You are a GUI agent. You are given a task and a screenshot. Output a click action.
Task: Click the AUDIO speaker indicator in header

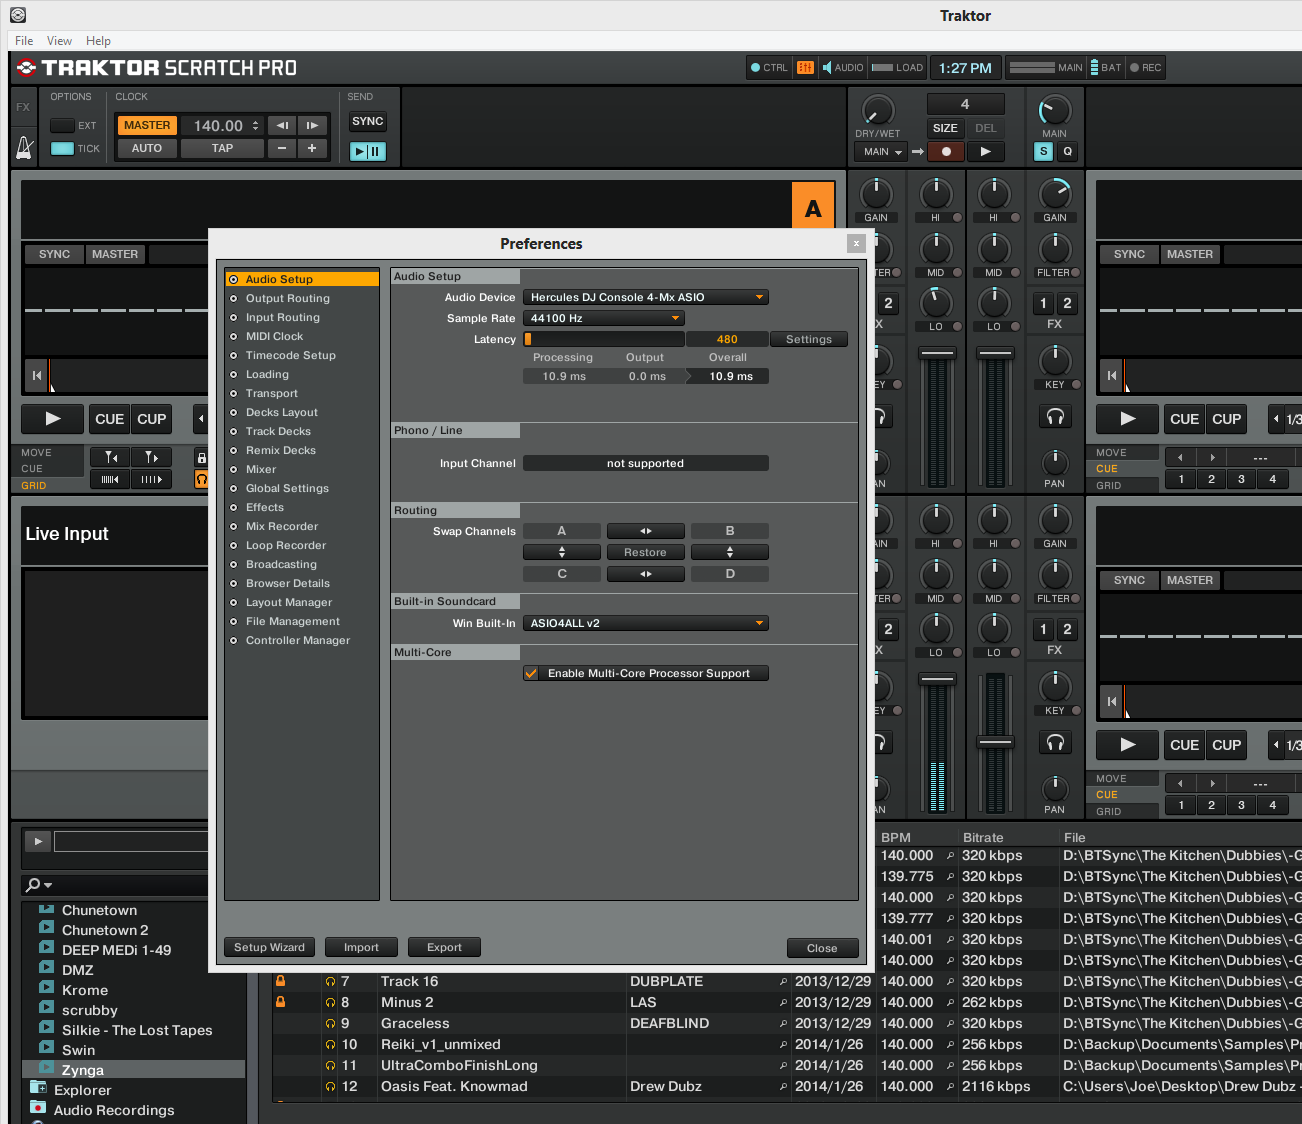click(843, 68)
